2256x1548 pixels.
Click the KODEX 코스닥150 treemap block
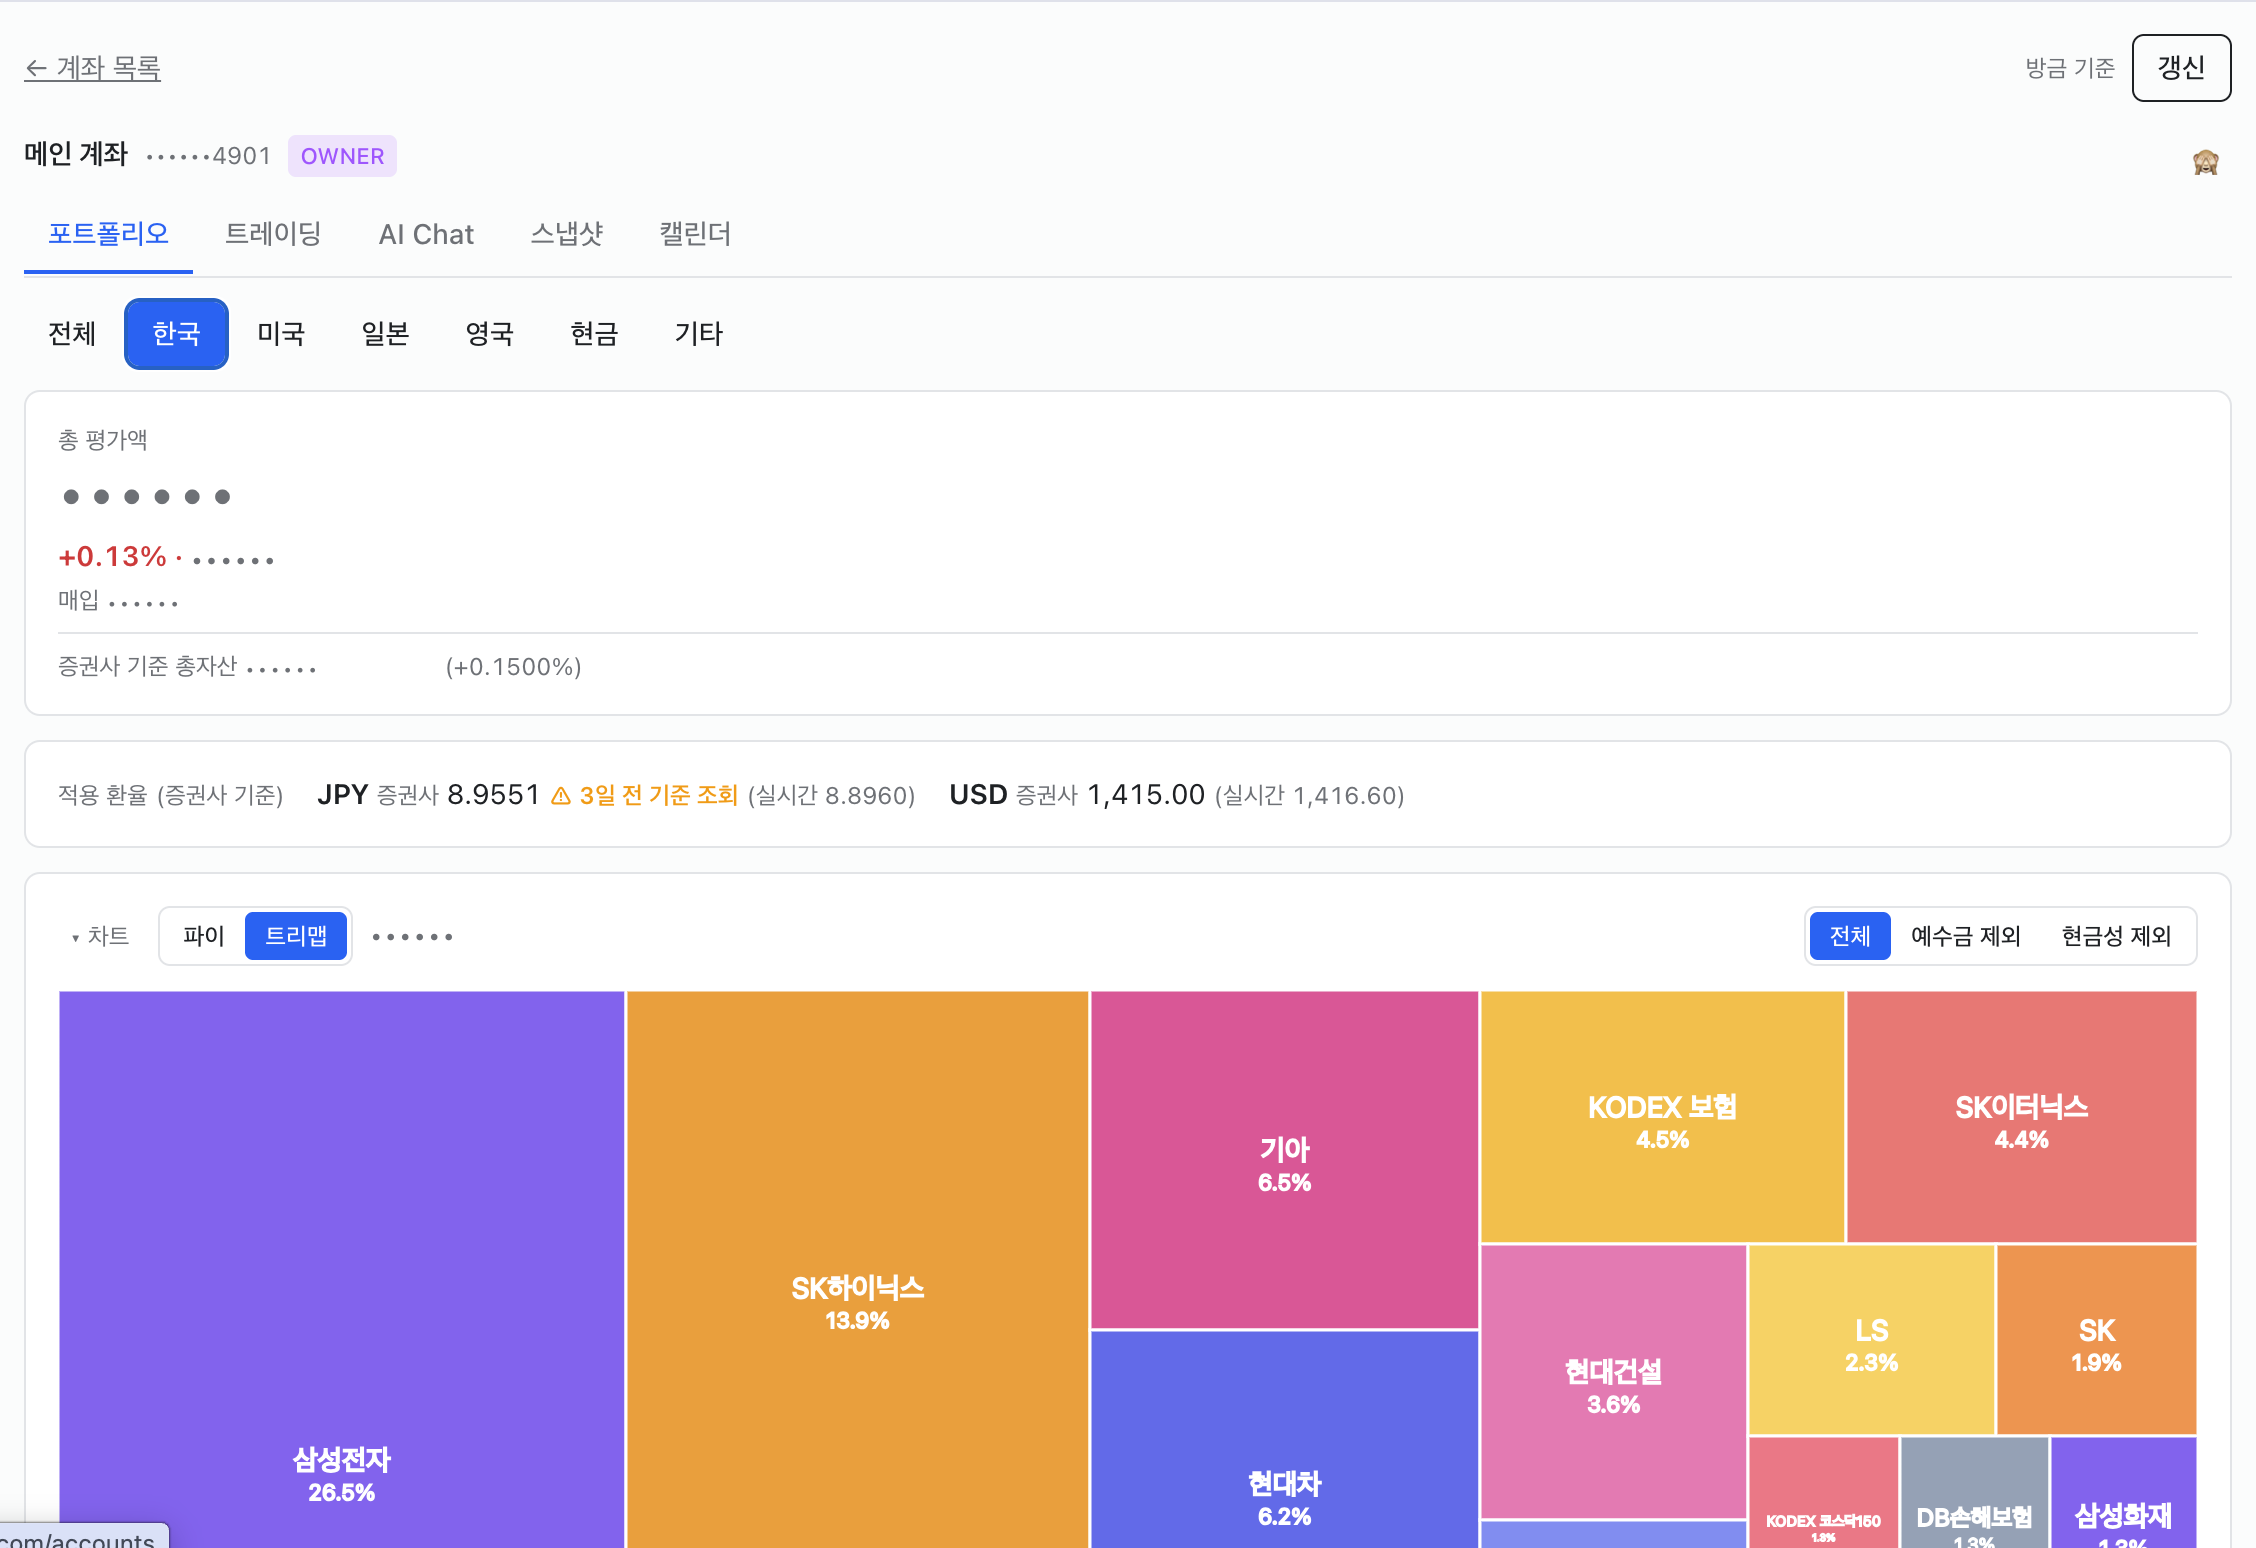click(1823, 1493)
